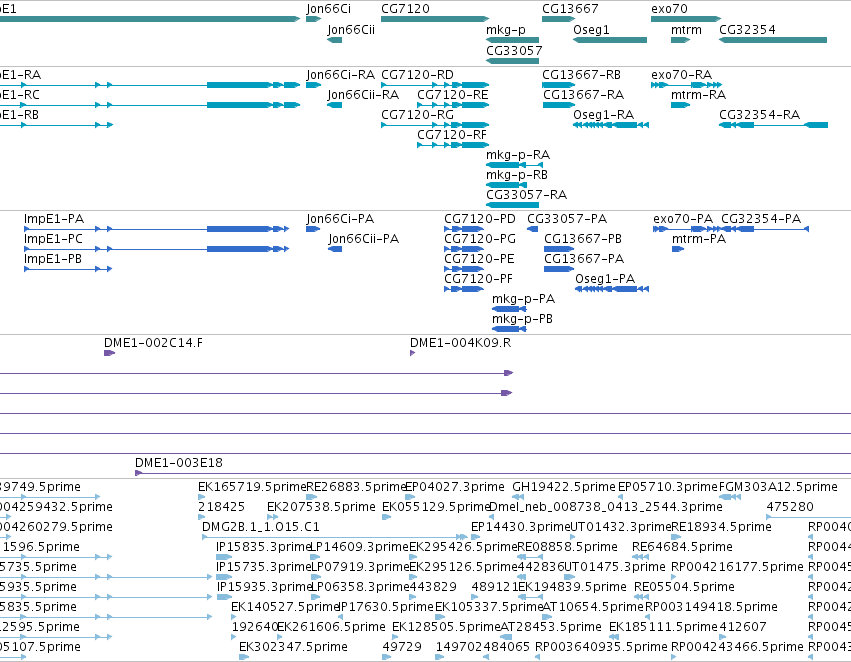Click the DME1-004K09.R clone end label
This screenshot has width=851, height=662.
click(x=460, y=343)
